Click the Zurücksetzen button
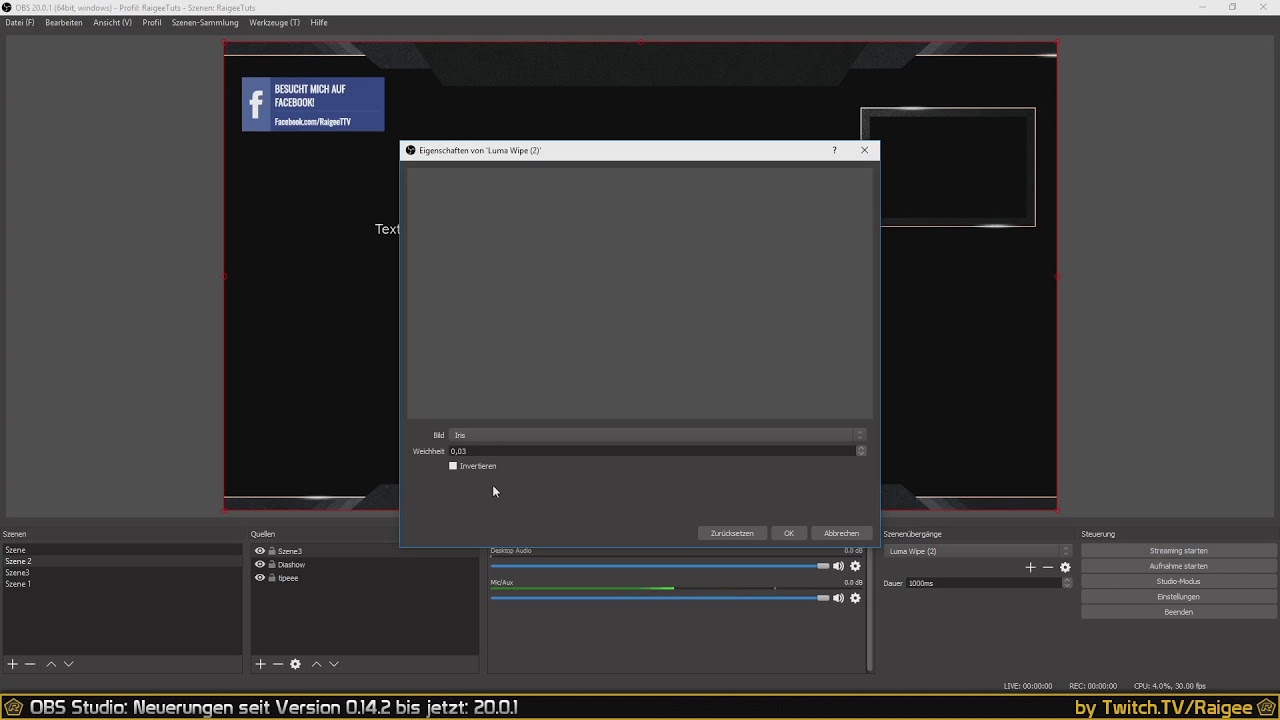Image resolution: width=1280 pixels, height=720 pixels. (x=732, y=533)
